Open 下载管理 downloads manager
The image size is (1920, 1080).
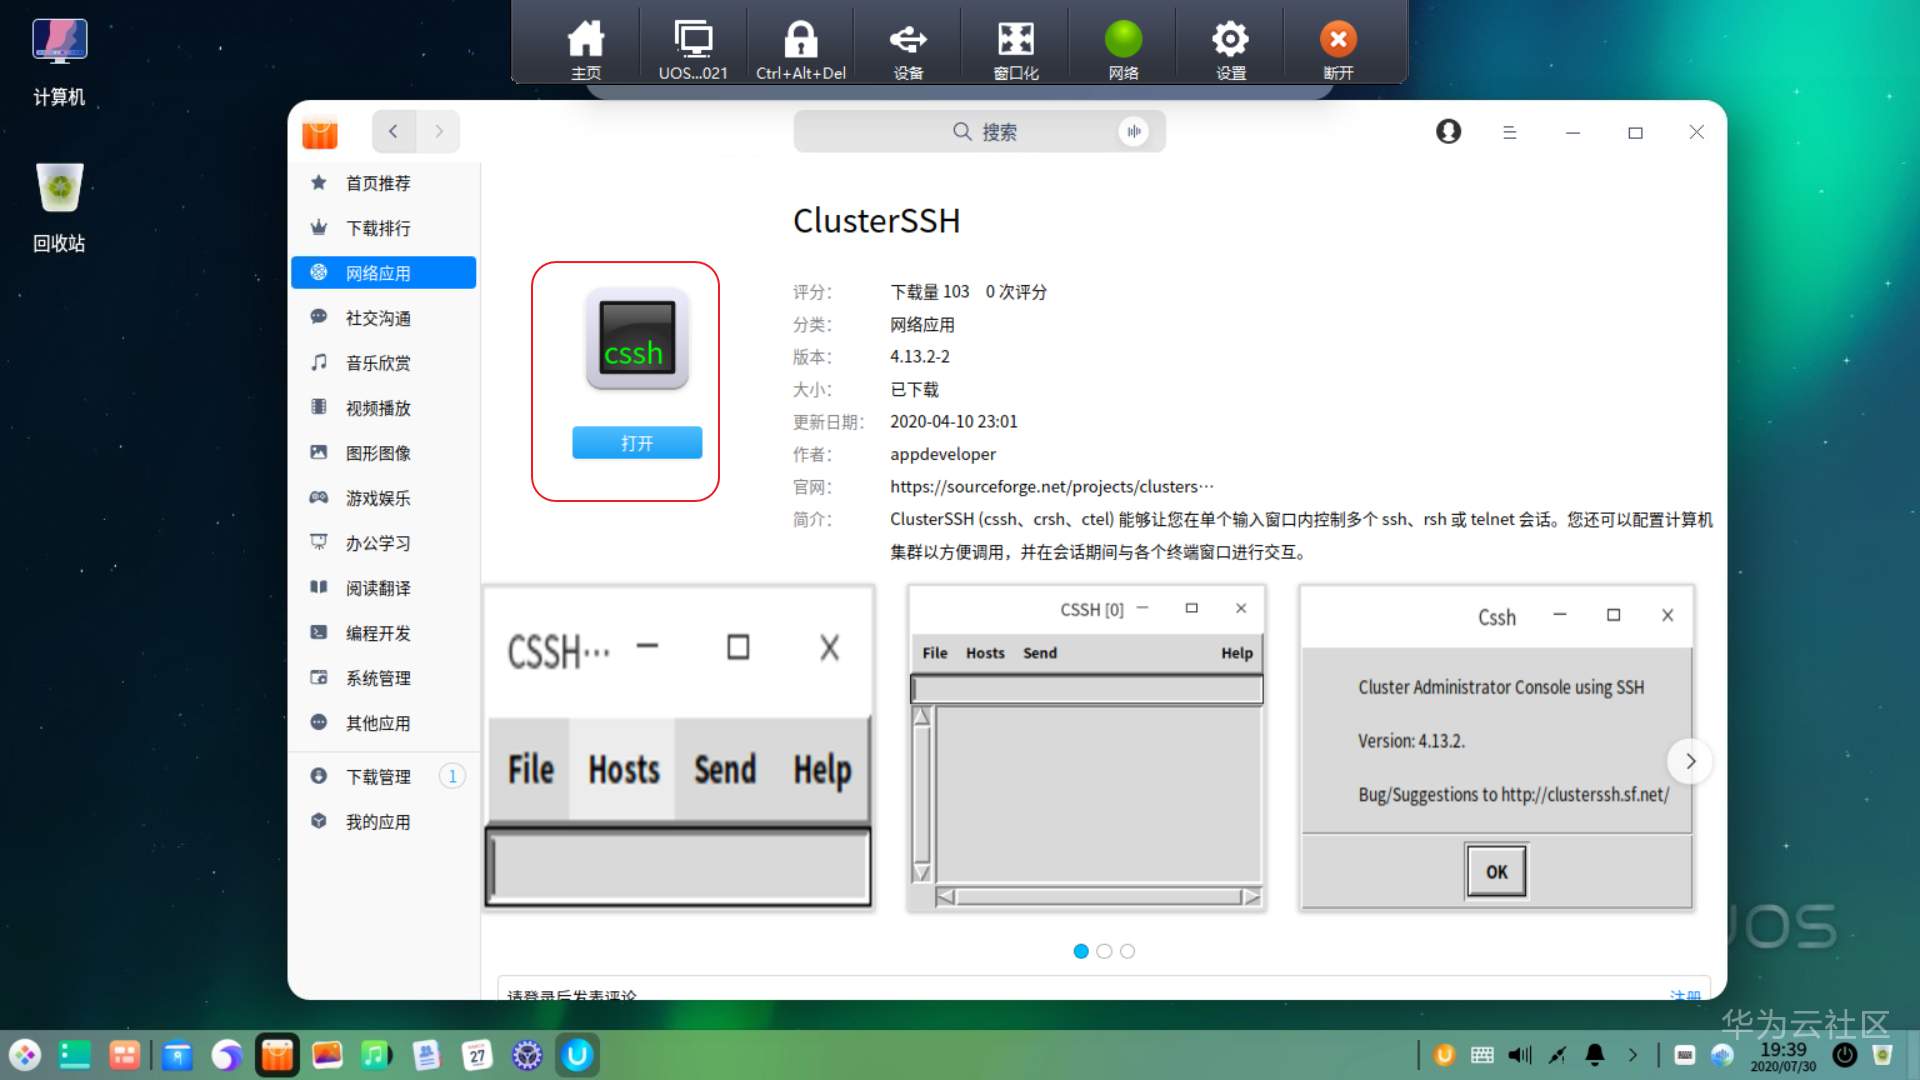point(378,777)
